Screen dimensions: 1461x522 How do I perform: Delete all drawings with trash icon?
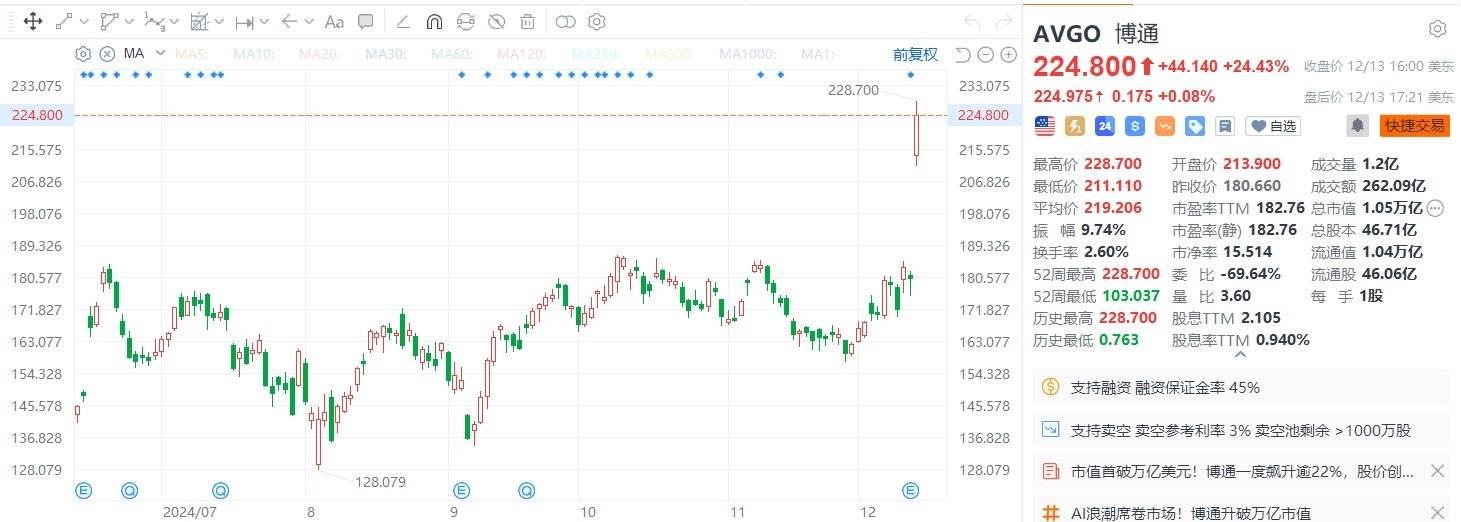527,21
